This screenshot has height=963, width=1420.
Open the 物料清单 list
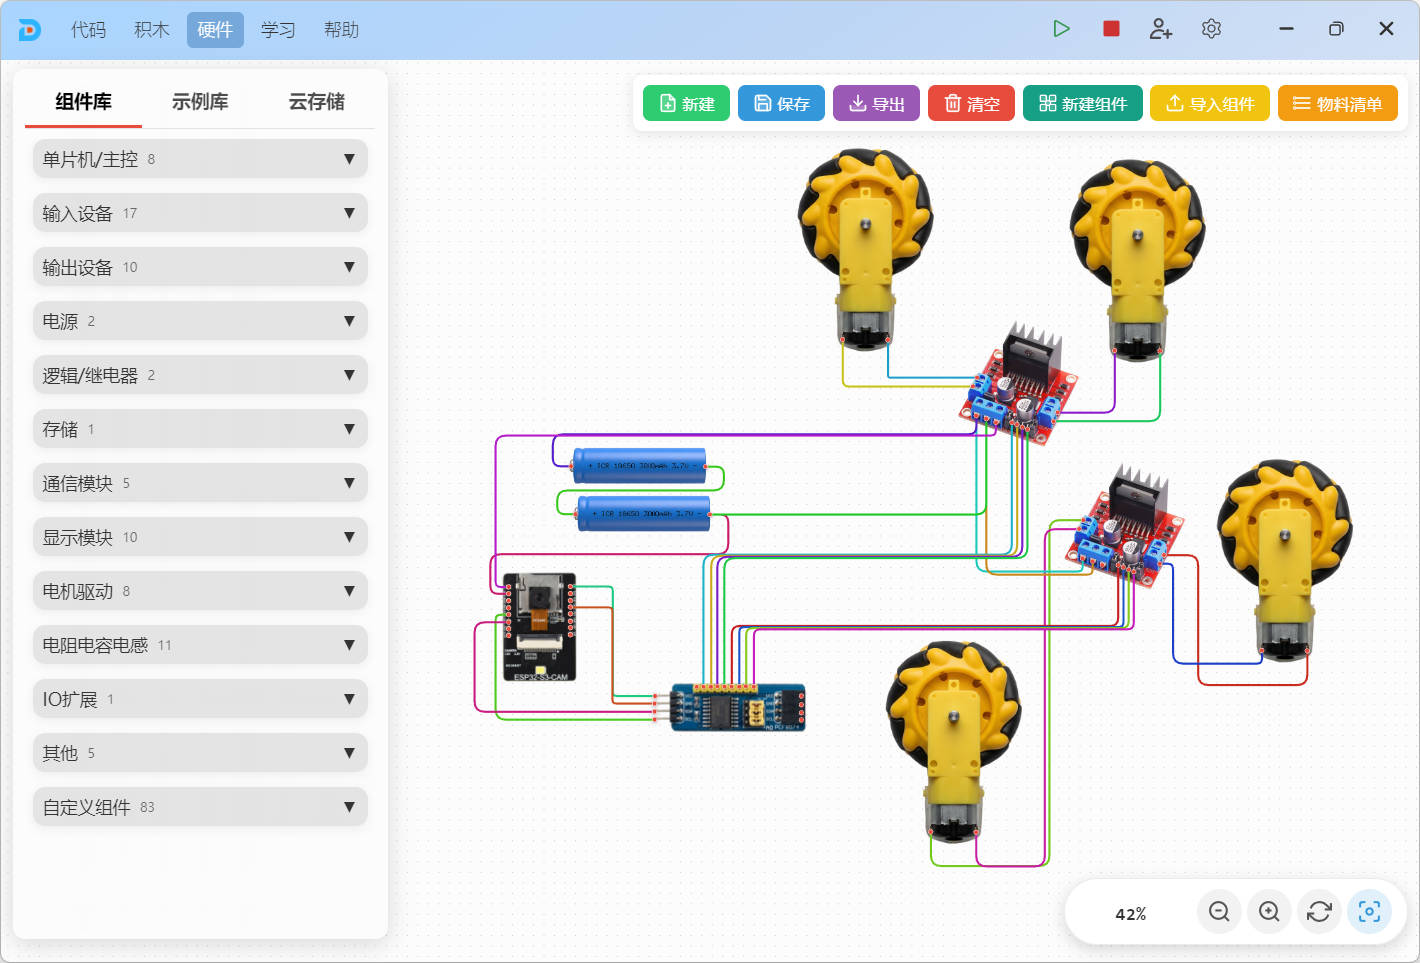1337,104
